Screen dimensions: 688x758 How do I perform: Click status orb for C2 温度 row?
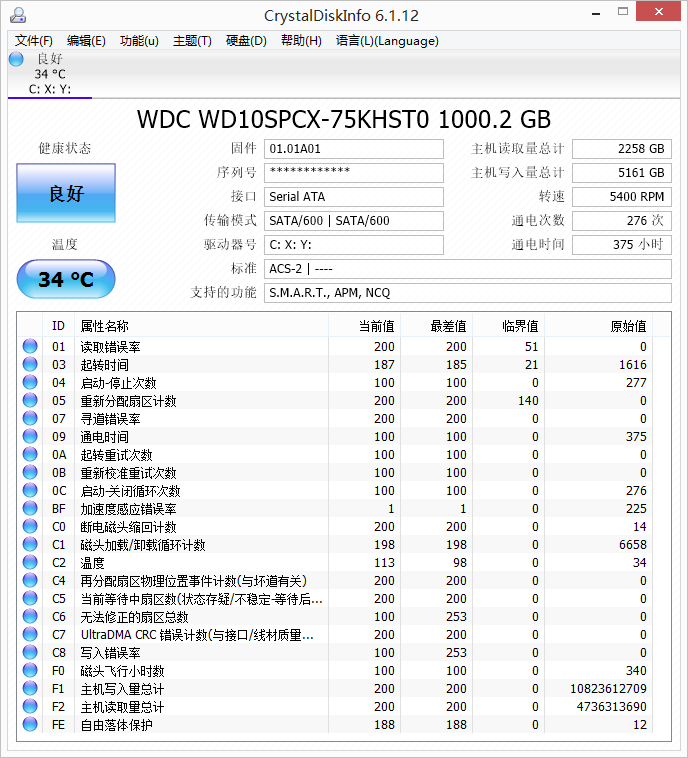point(30,562)
